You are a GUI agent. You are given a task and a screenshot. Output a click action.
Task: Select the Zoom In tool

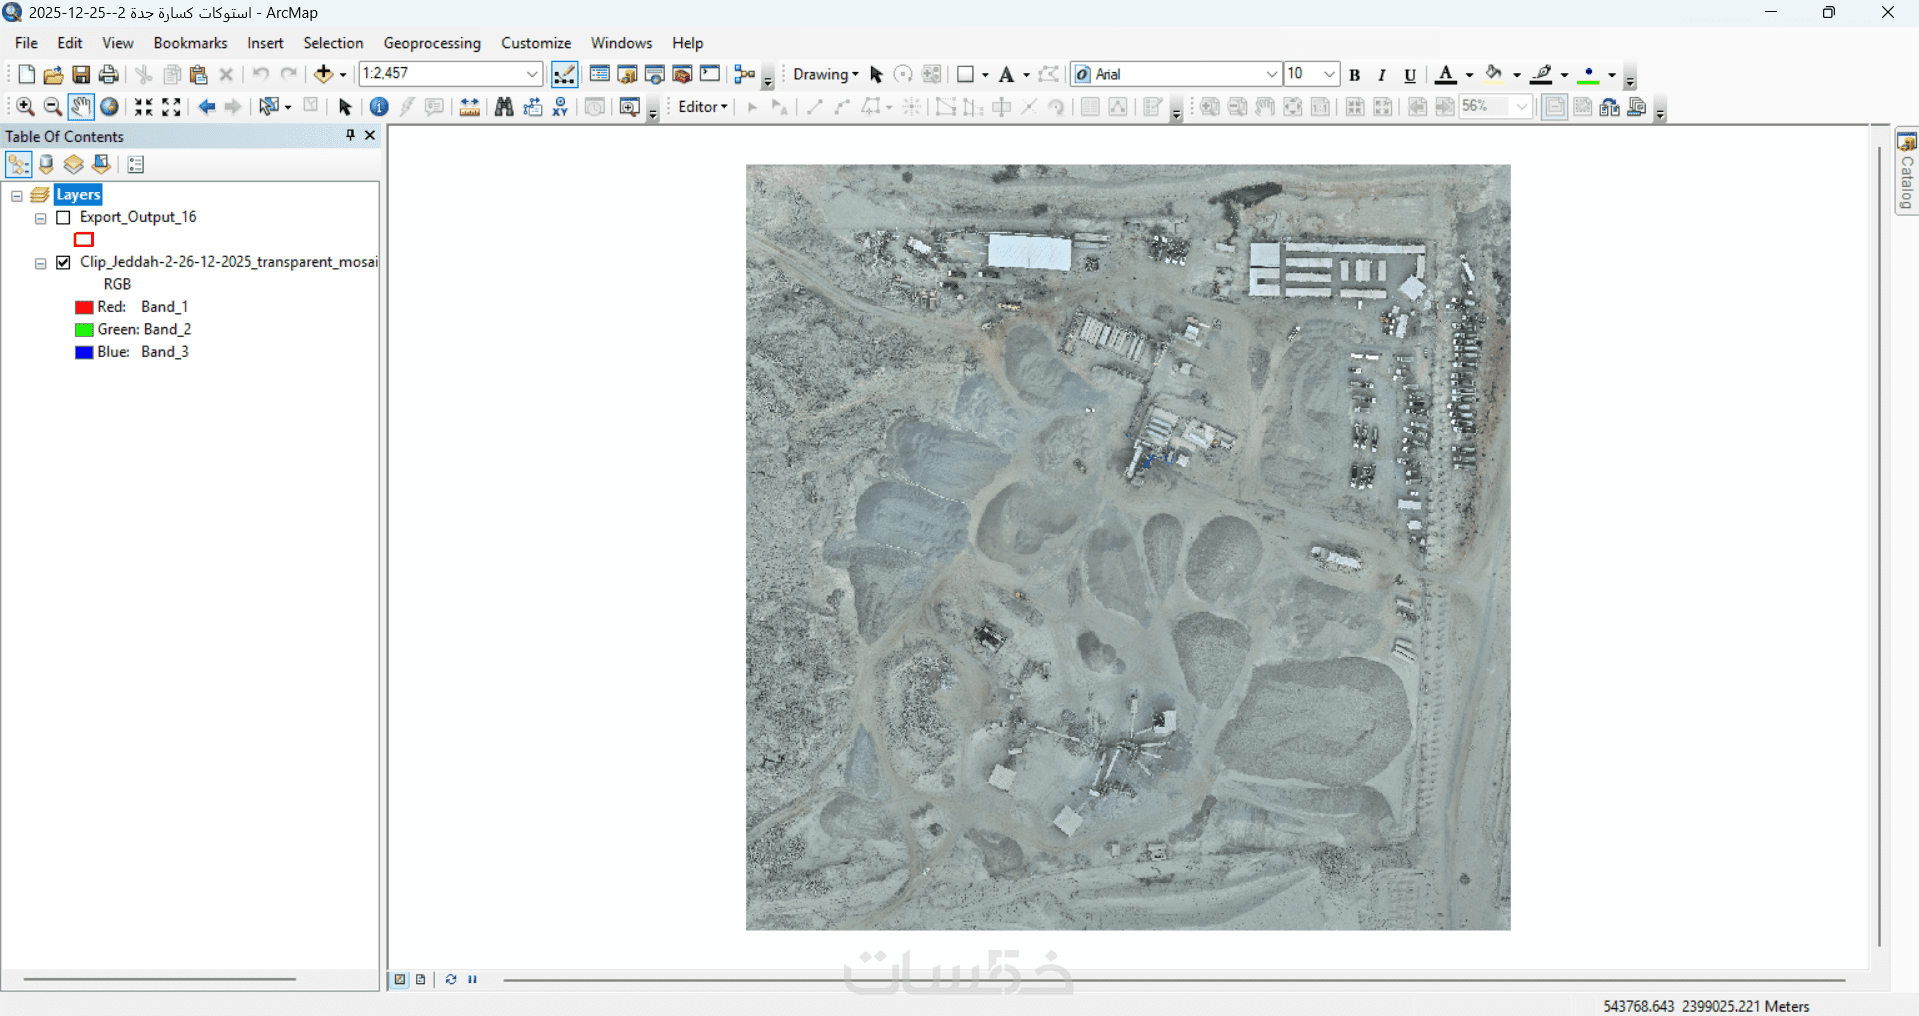pyautogui.click(x=25, y=107)
